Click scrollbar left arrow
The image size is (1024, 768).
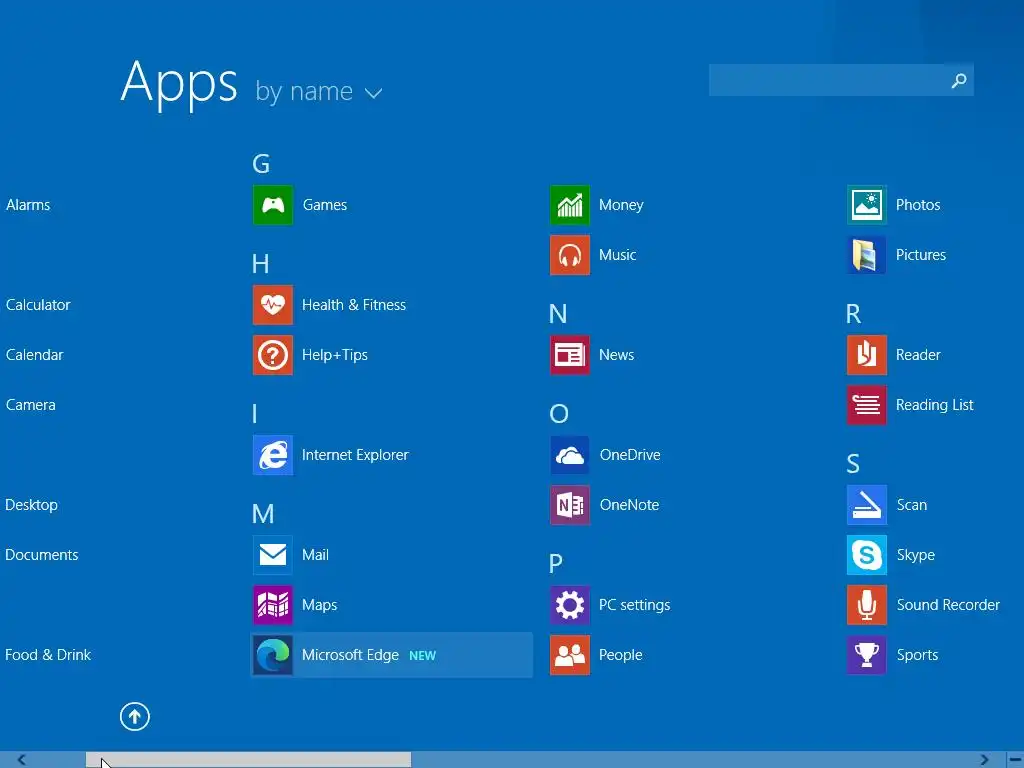pos(22,760)
